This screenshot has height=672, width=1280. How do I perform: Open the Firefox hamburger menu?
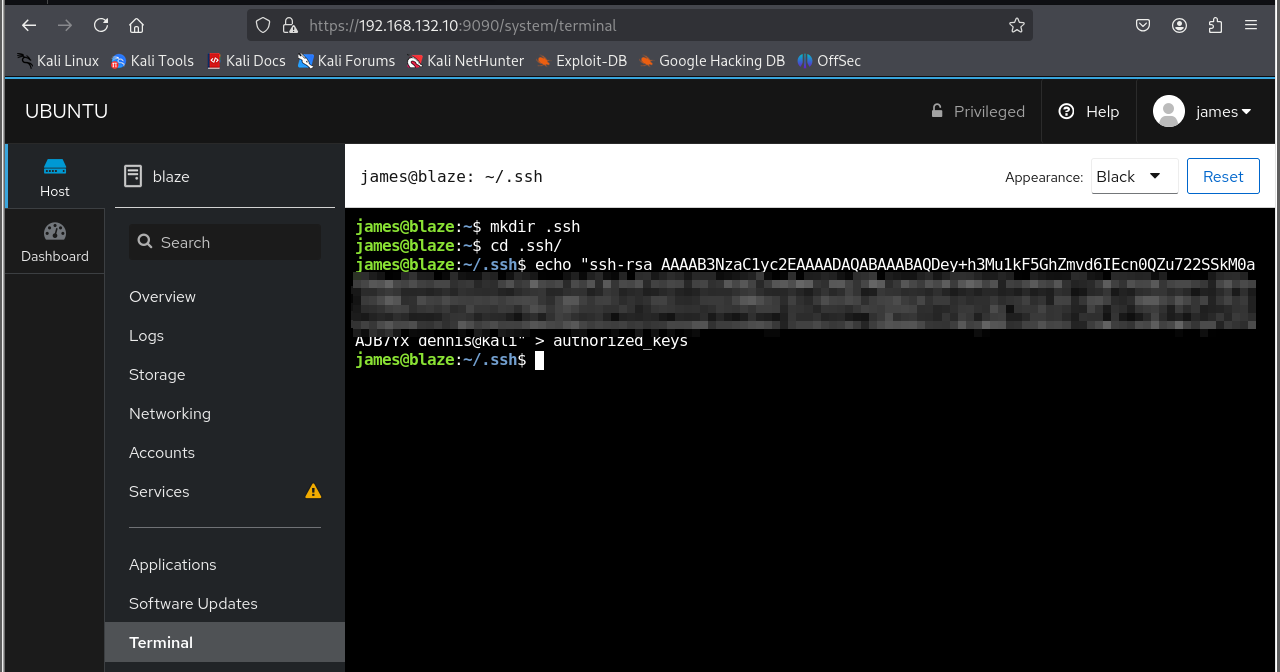[x=1250, y=25]
